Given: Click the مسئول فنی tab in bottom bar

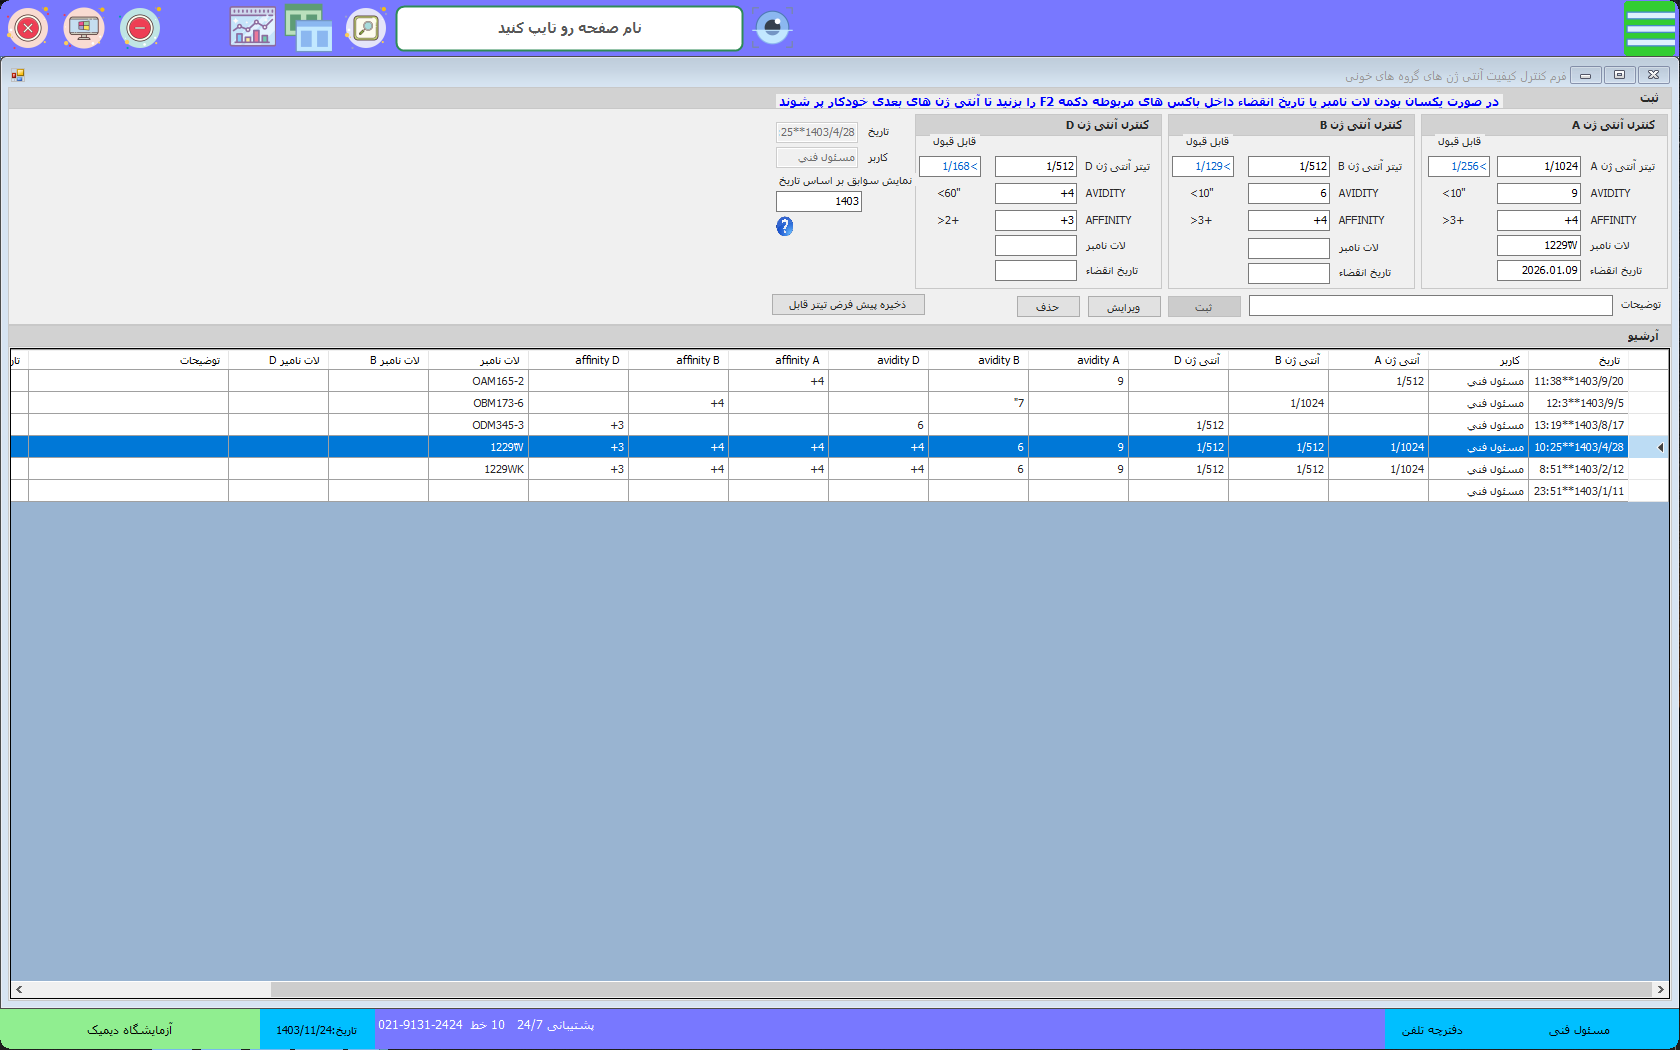Looking at the screenshot, I should 1579,1030.
